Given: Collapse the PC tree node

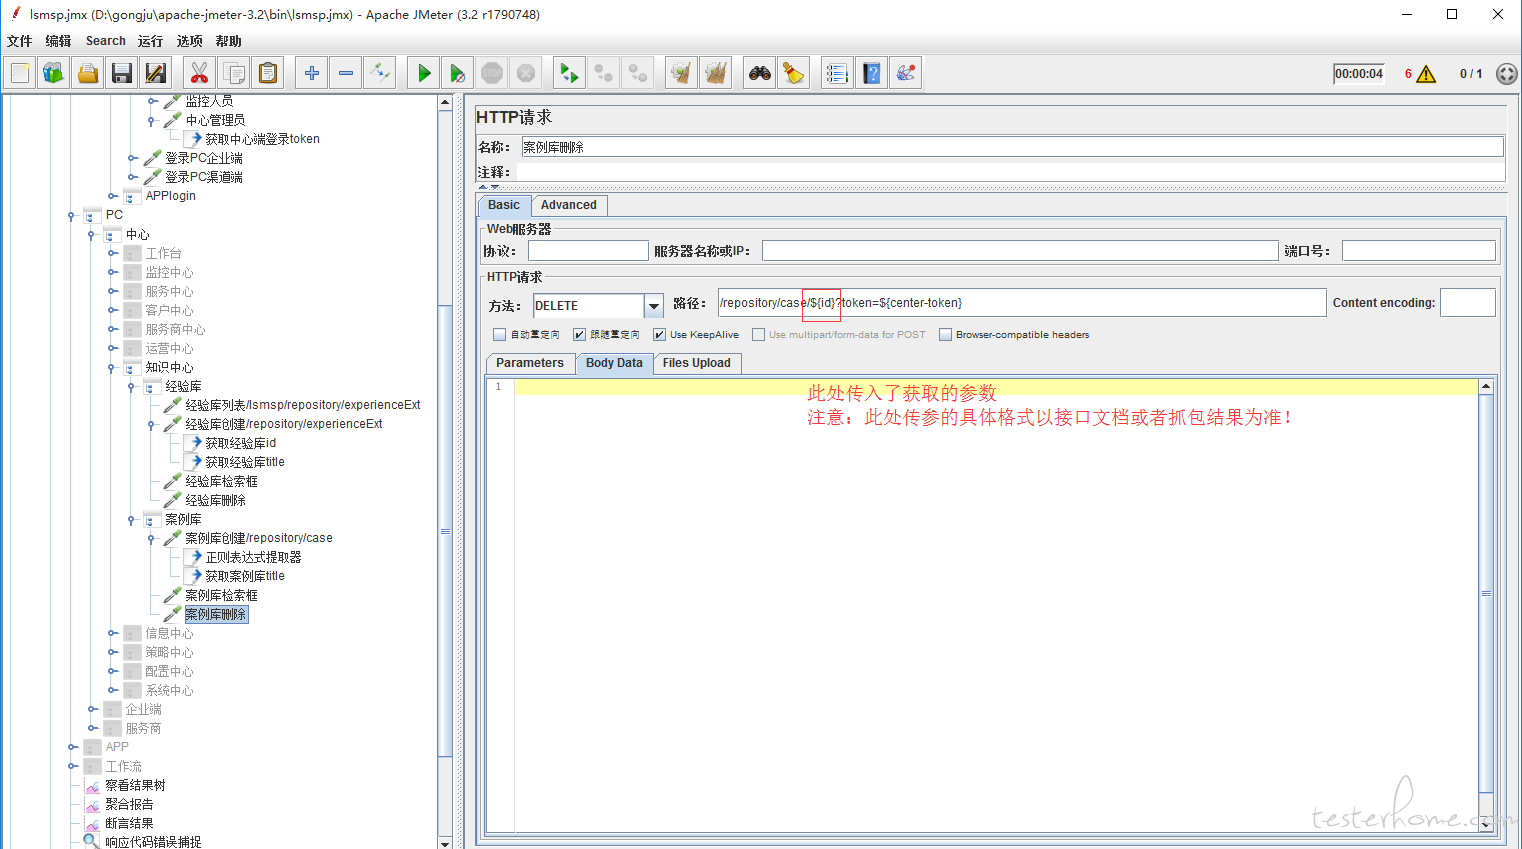Looking at the screenshot, I should [x=72, y=215].
